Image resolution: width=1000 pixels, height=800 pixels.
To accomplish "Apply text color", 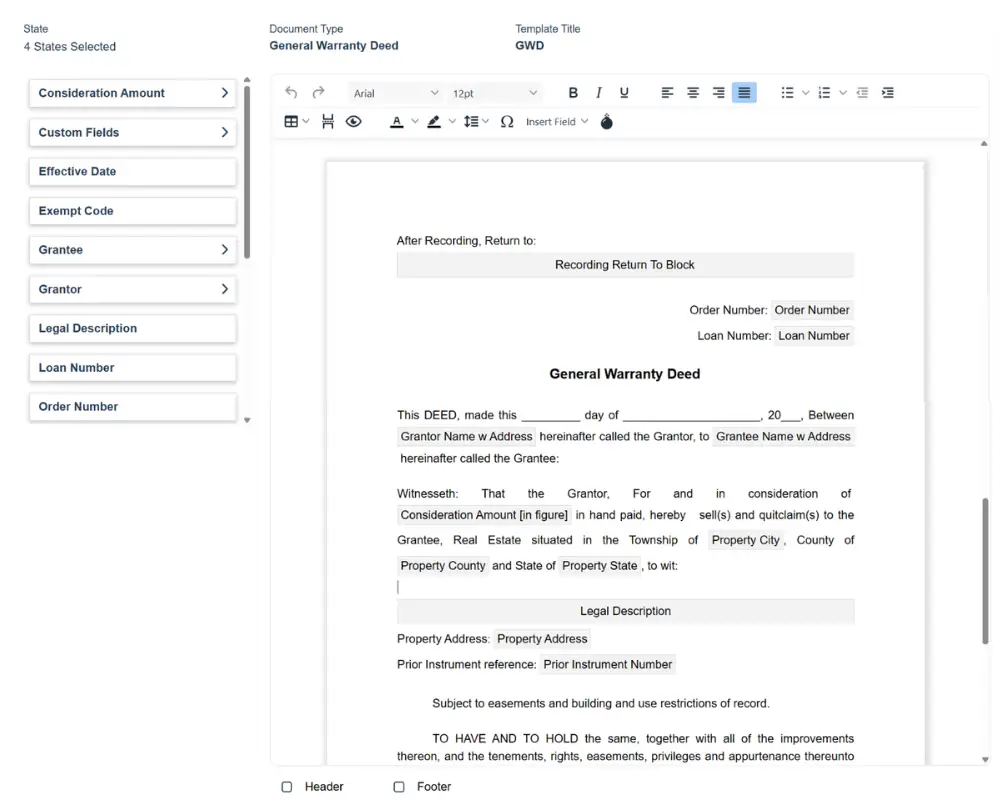I will click(397, 121).
